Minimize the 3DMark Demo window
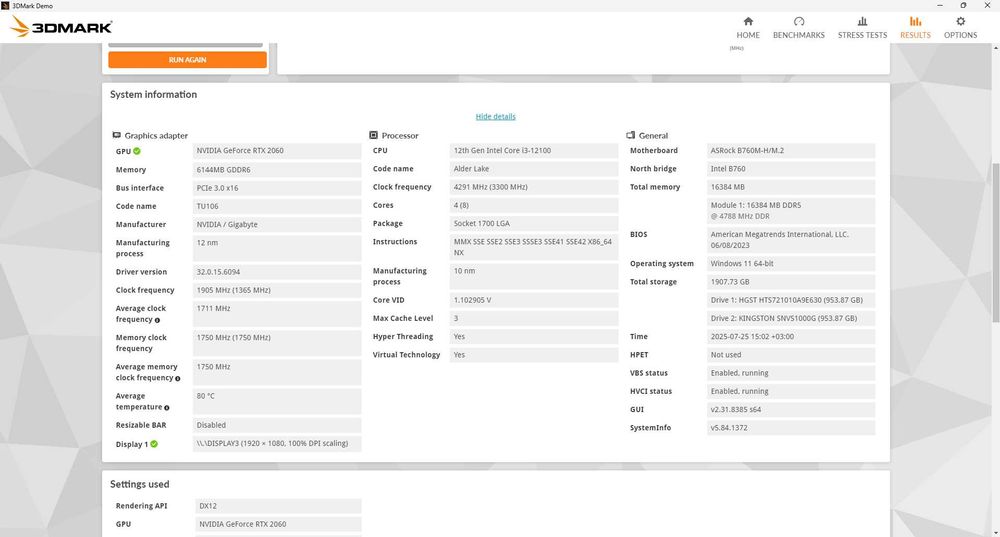 [940, 5]
